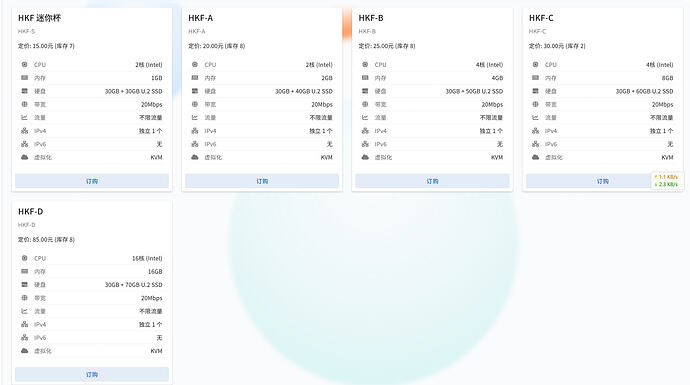This screenshot has height=385, width=690.
Task: Click the CPU icon in HKF-D card
Action: tap(25, 258)
